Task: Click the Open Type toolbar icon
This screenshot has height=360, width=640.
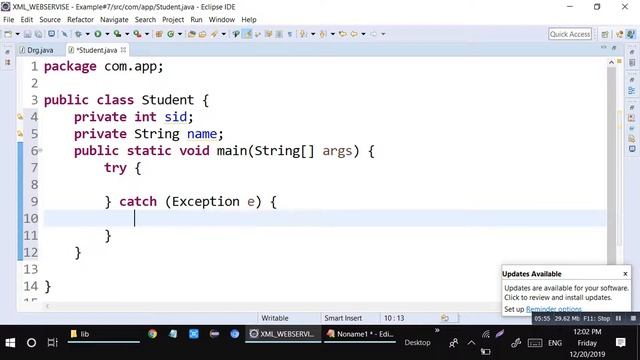Action: coord(191,34)
